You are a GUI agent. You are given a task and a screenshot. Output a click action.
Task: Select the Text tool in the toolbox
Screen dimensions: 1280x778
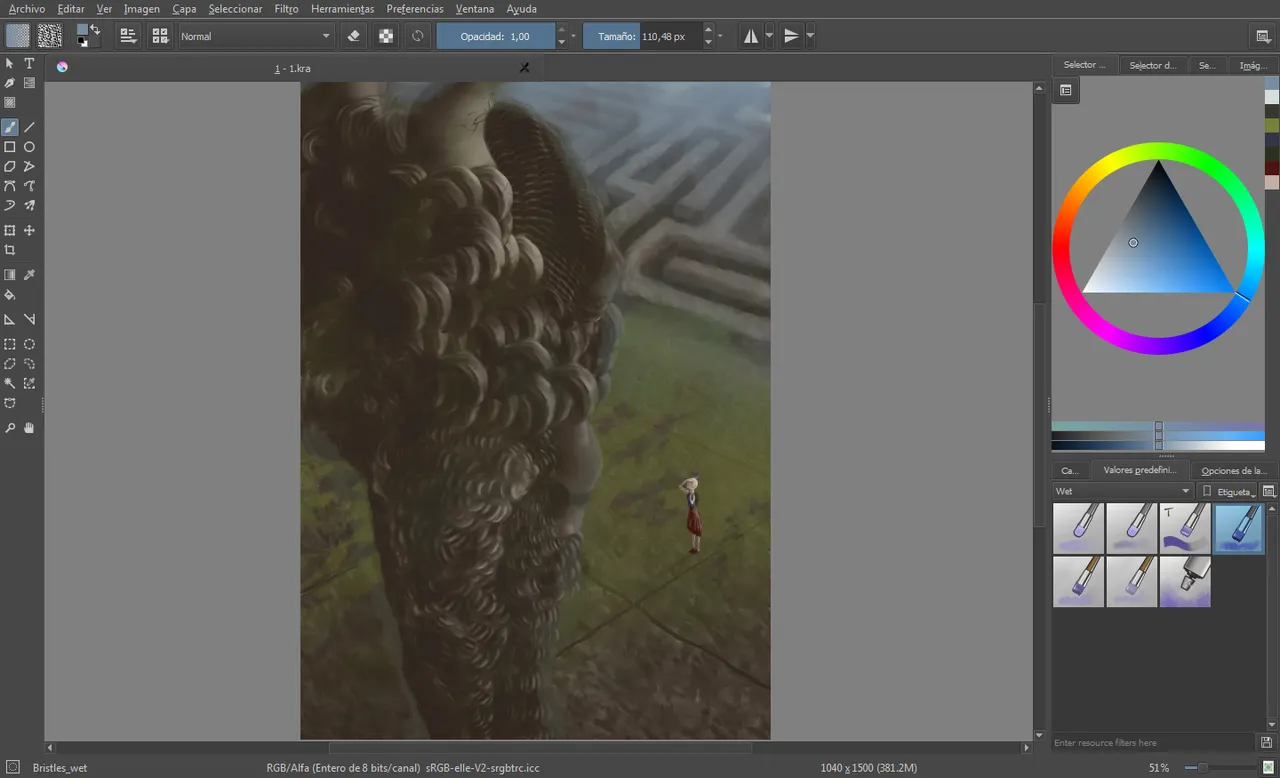(x=29, y=63)
